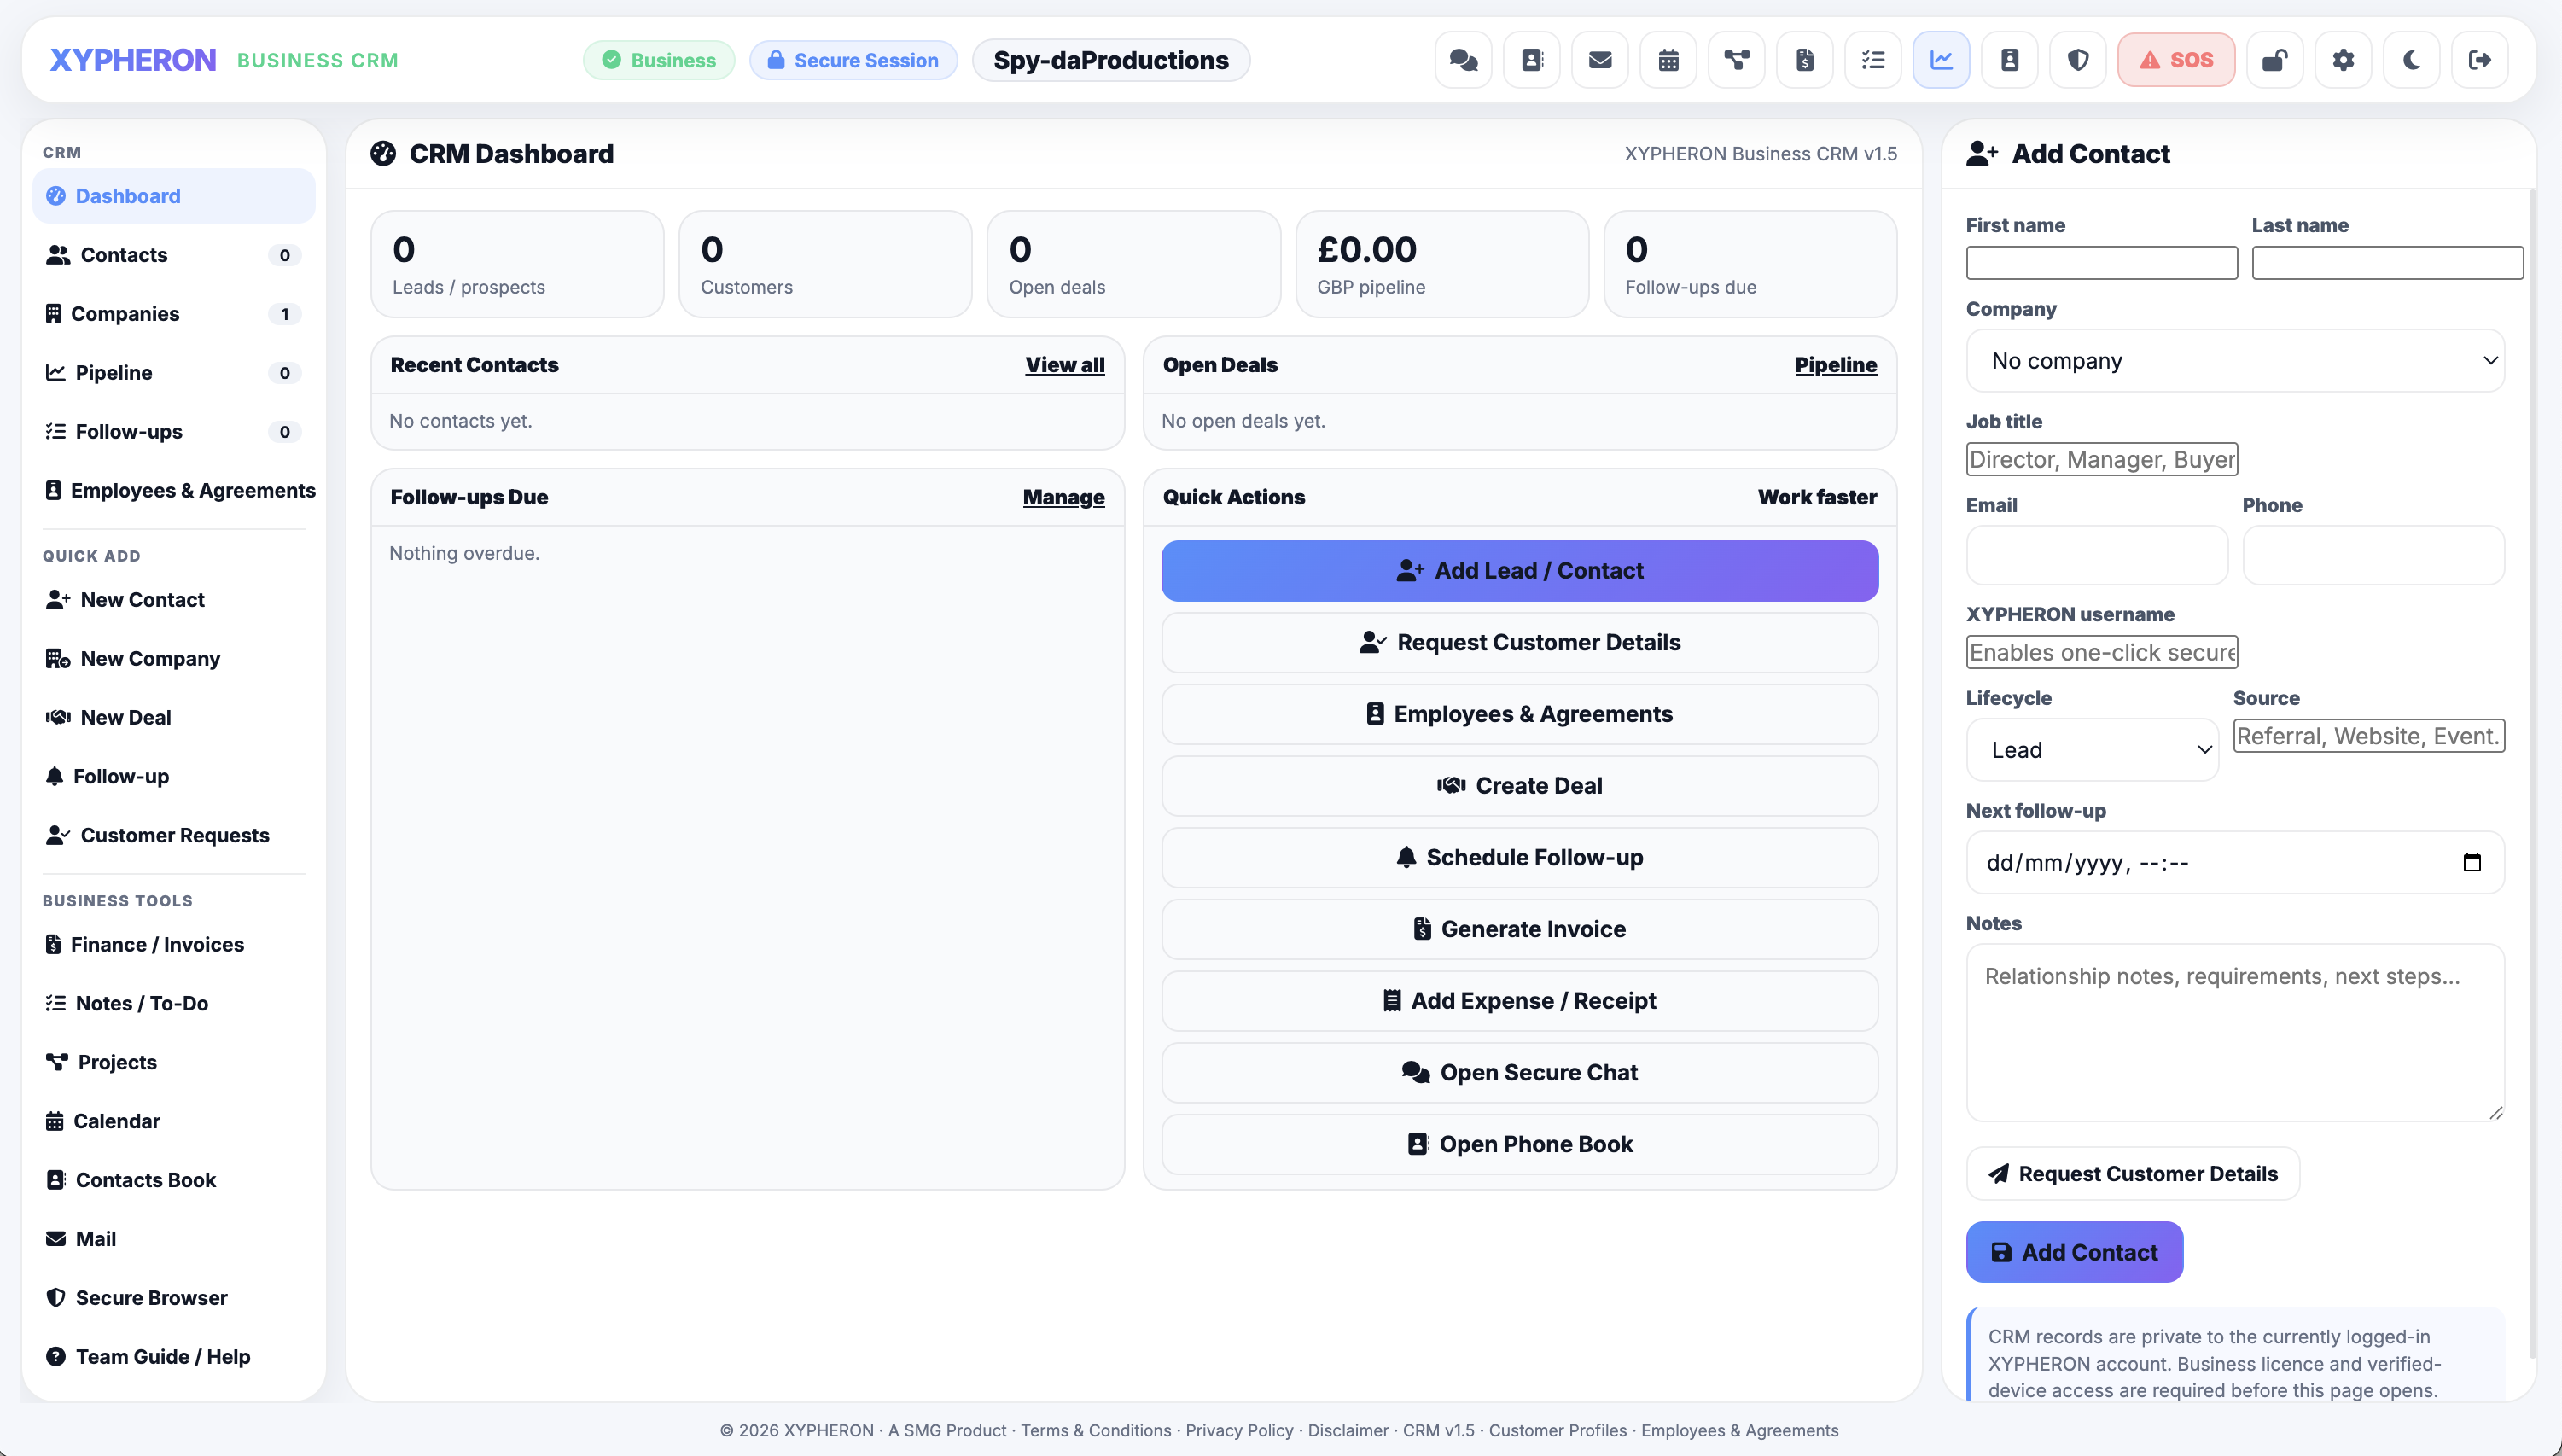Focus the Email input field
This screenshot has width=2562, height=1456.
click(2096, 556)
